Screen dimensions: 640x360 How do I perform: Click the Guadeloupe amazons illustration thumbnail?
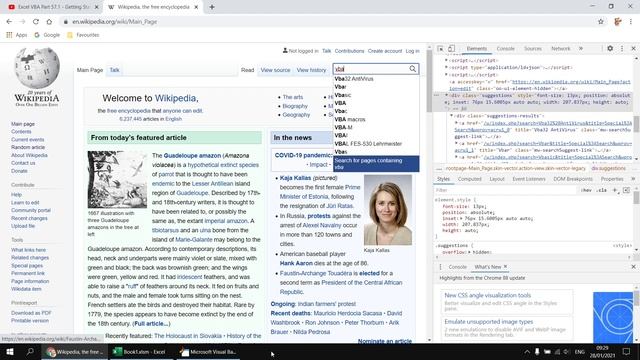[x=117, y=180]
